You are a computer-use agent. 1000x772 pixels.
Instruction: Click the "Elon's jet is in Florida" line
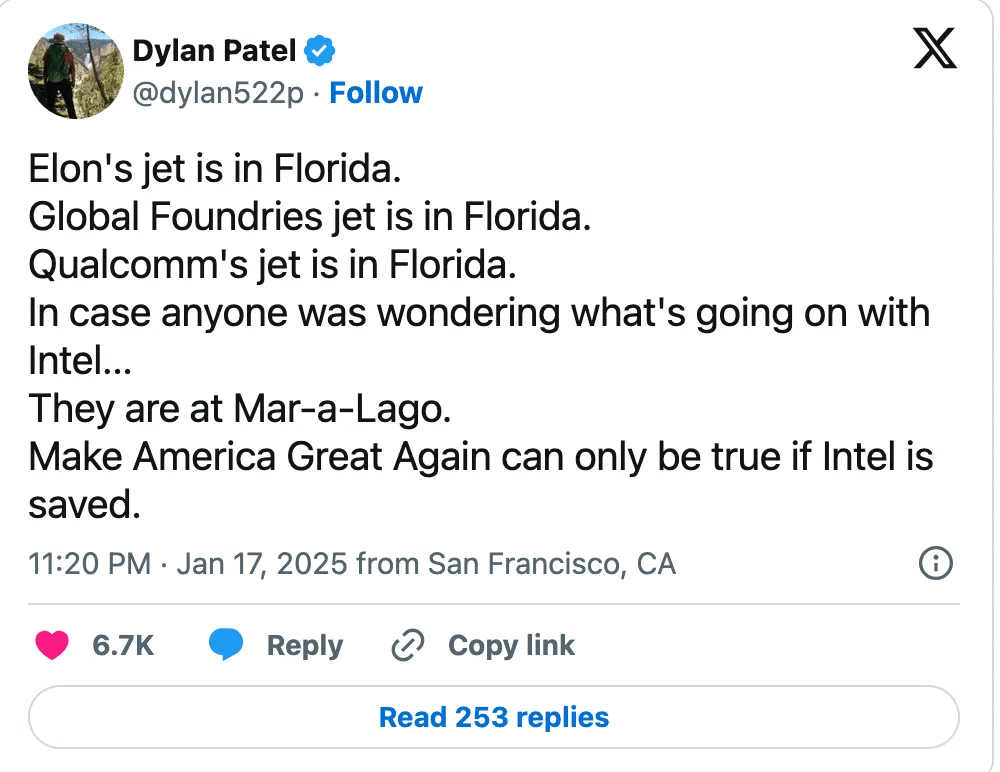214,168
